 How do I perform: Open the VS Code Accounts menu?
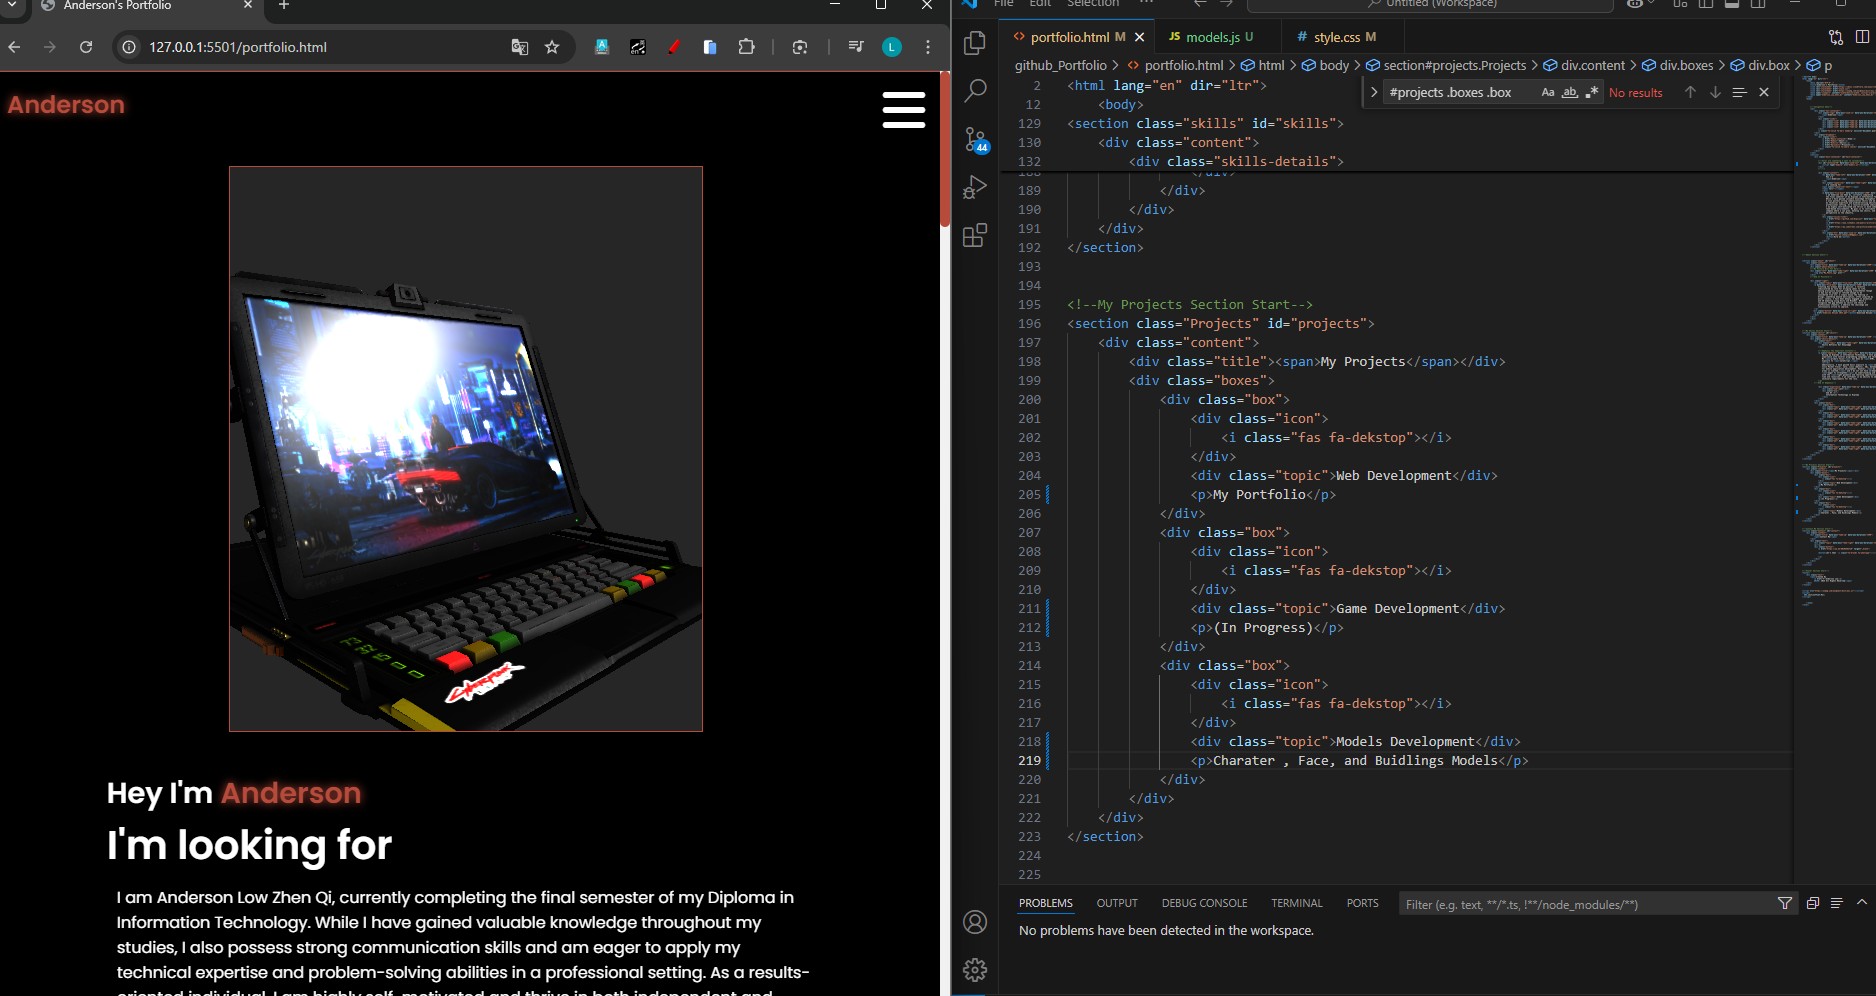point(975,922)
